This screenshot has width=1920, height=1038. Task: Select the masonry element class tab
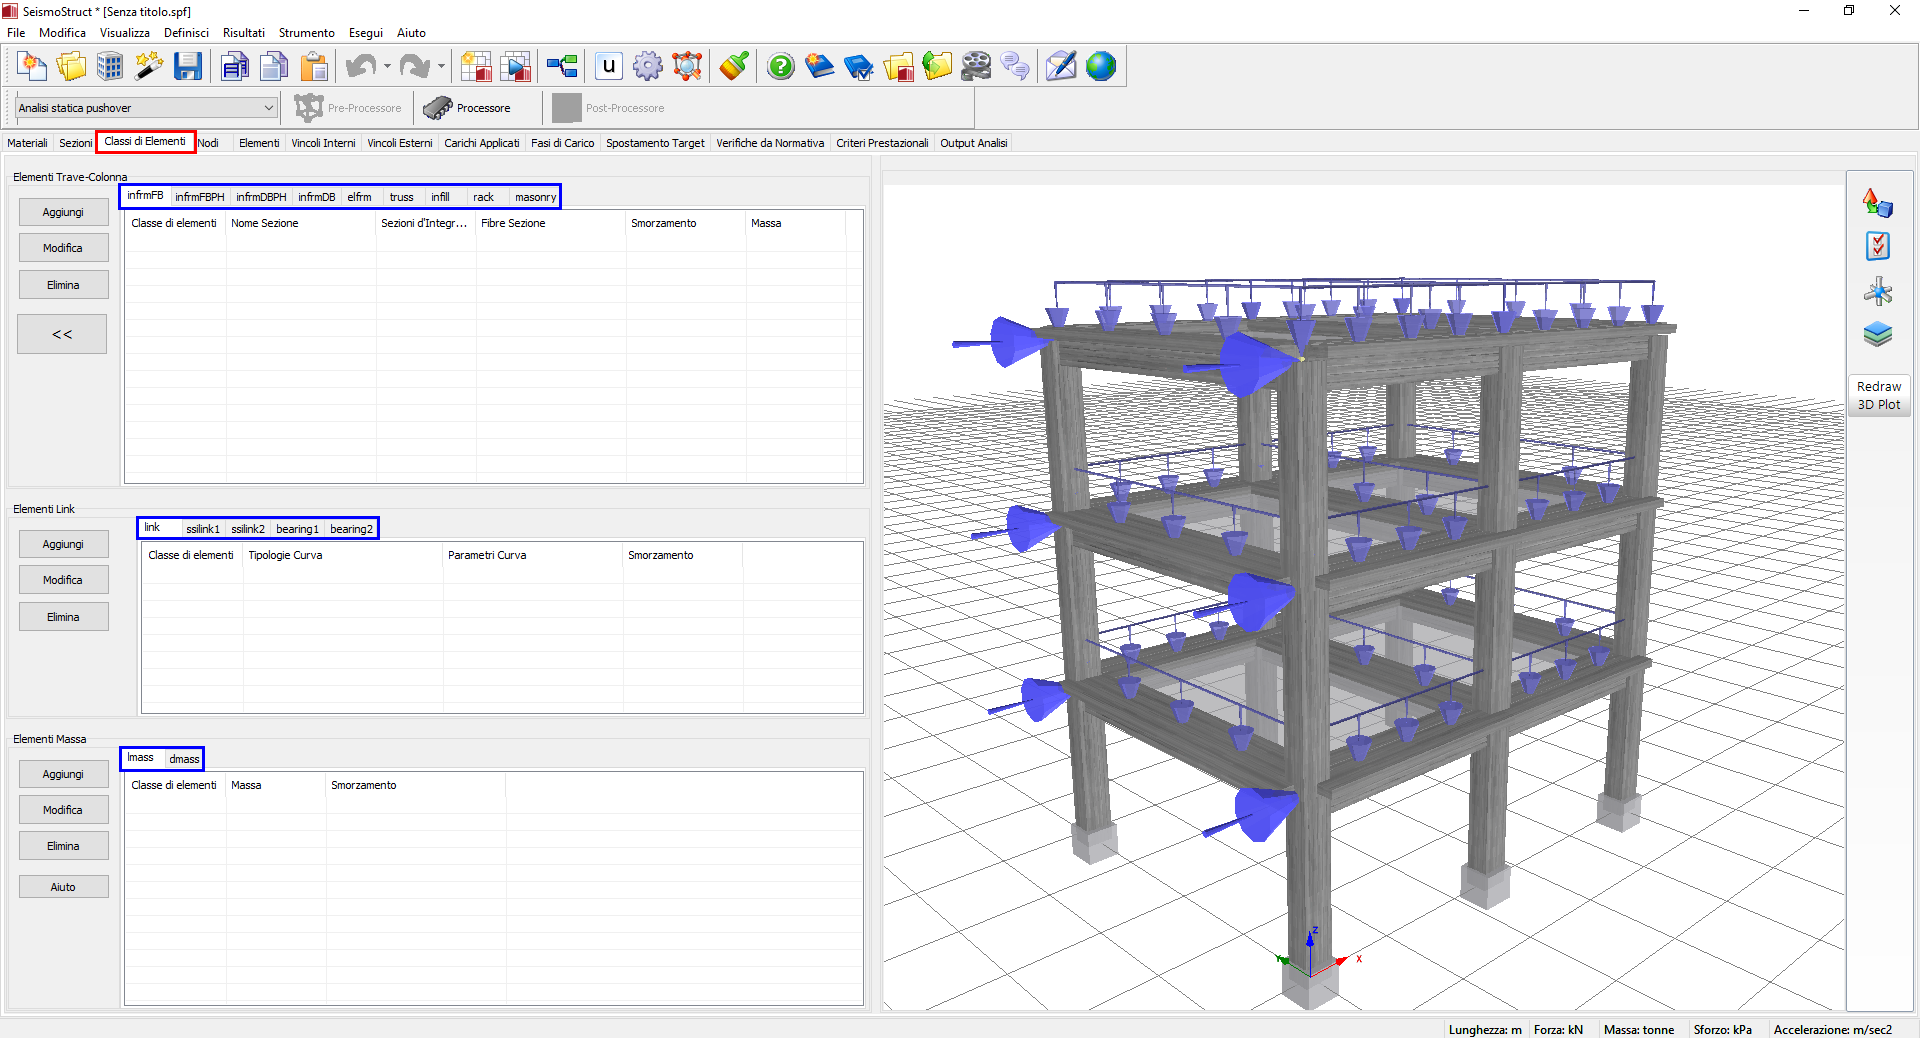535,197
